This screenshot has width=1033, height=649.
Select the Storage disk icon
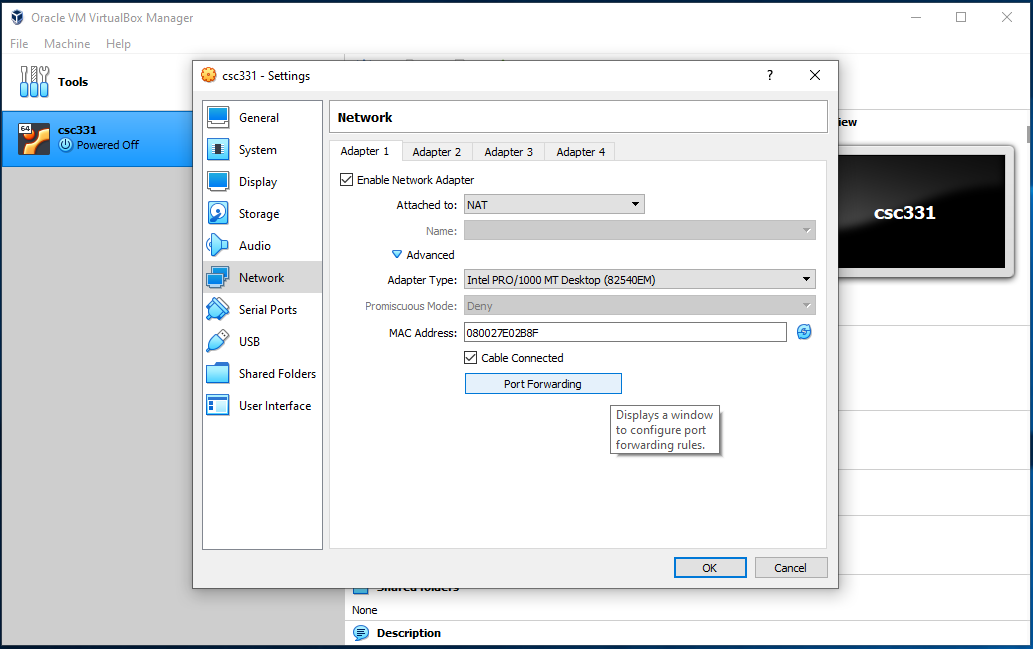click(218, 213)
